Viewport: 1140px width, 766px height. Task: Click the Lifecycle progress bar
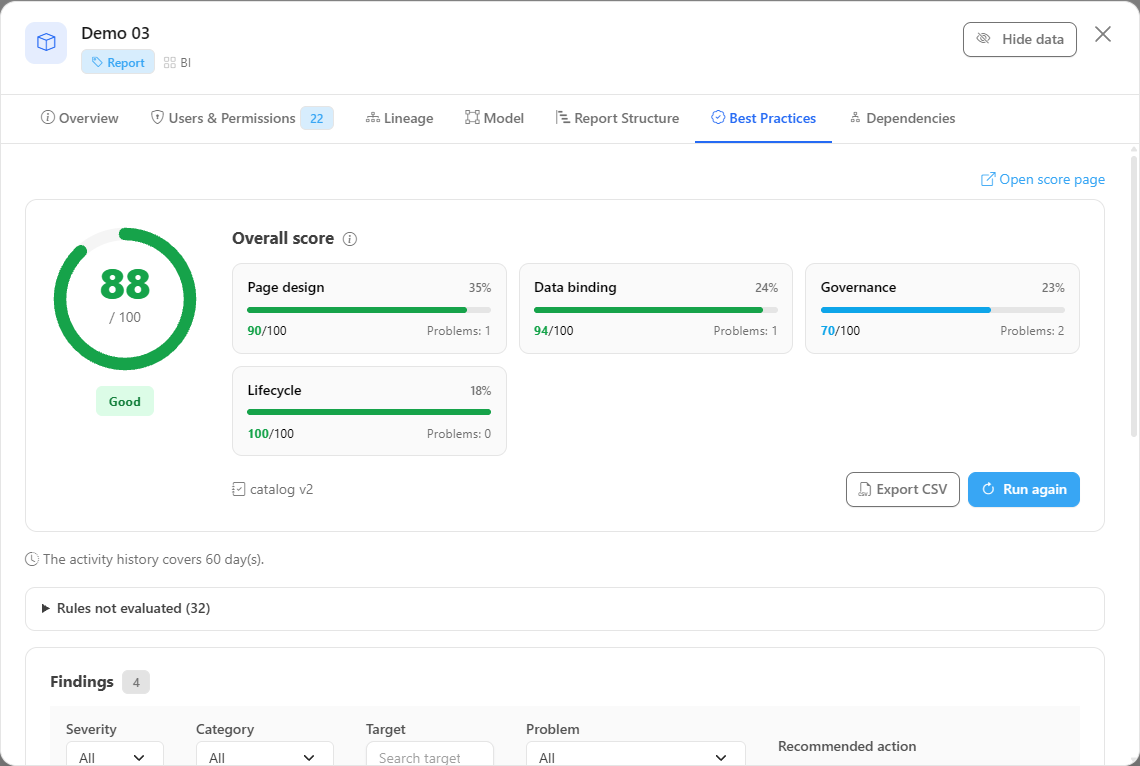tap(369, 412)
